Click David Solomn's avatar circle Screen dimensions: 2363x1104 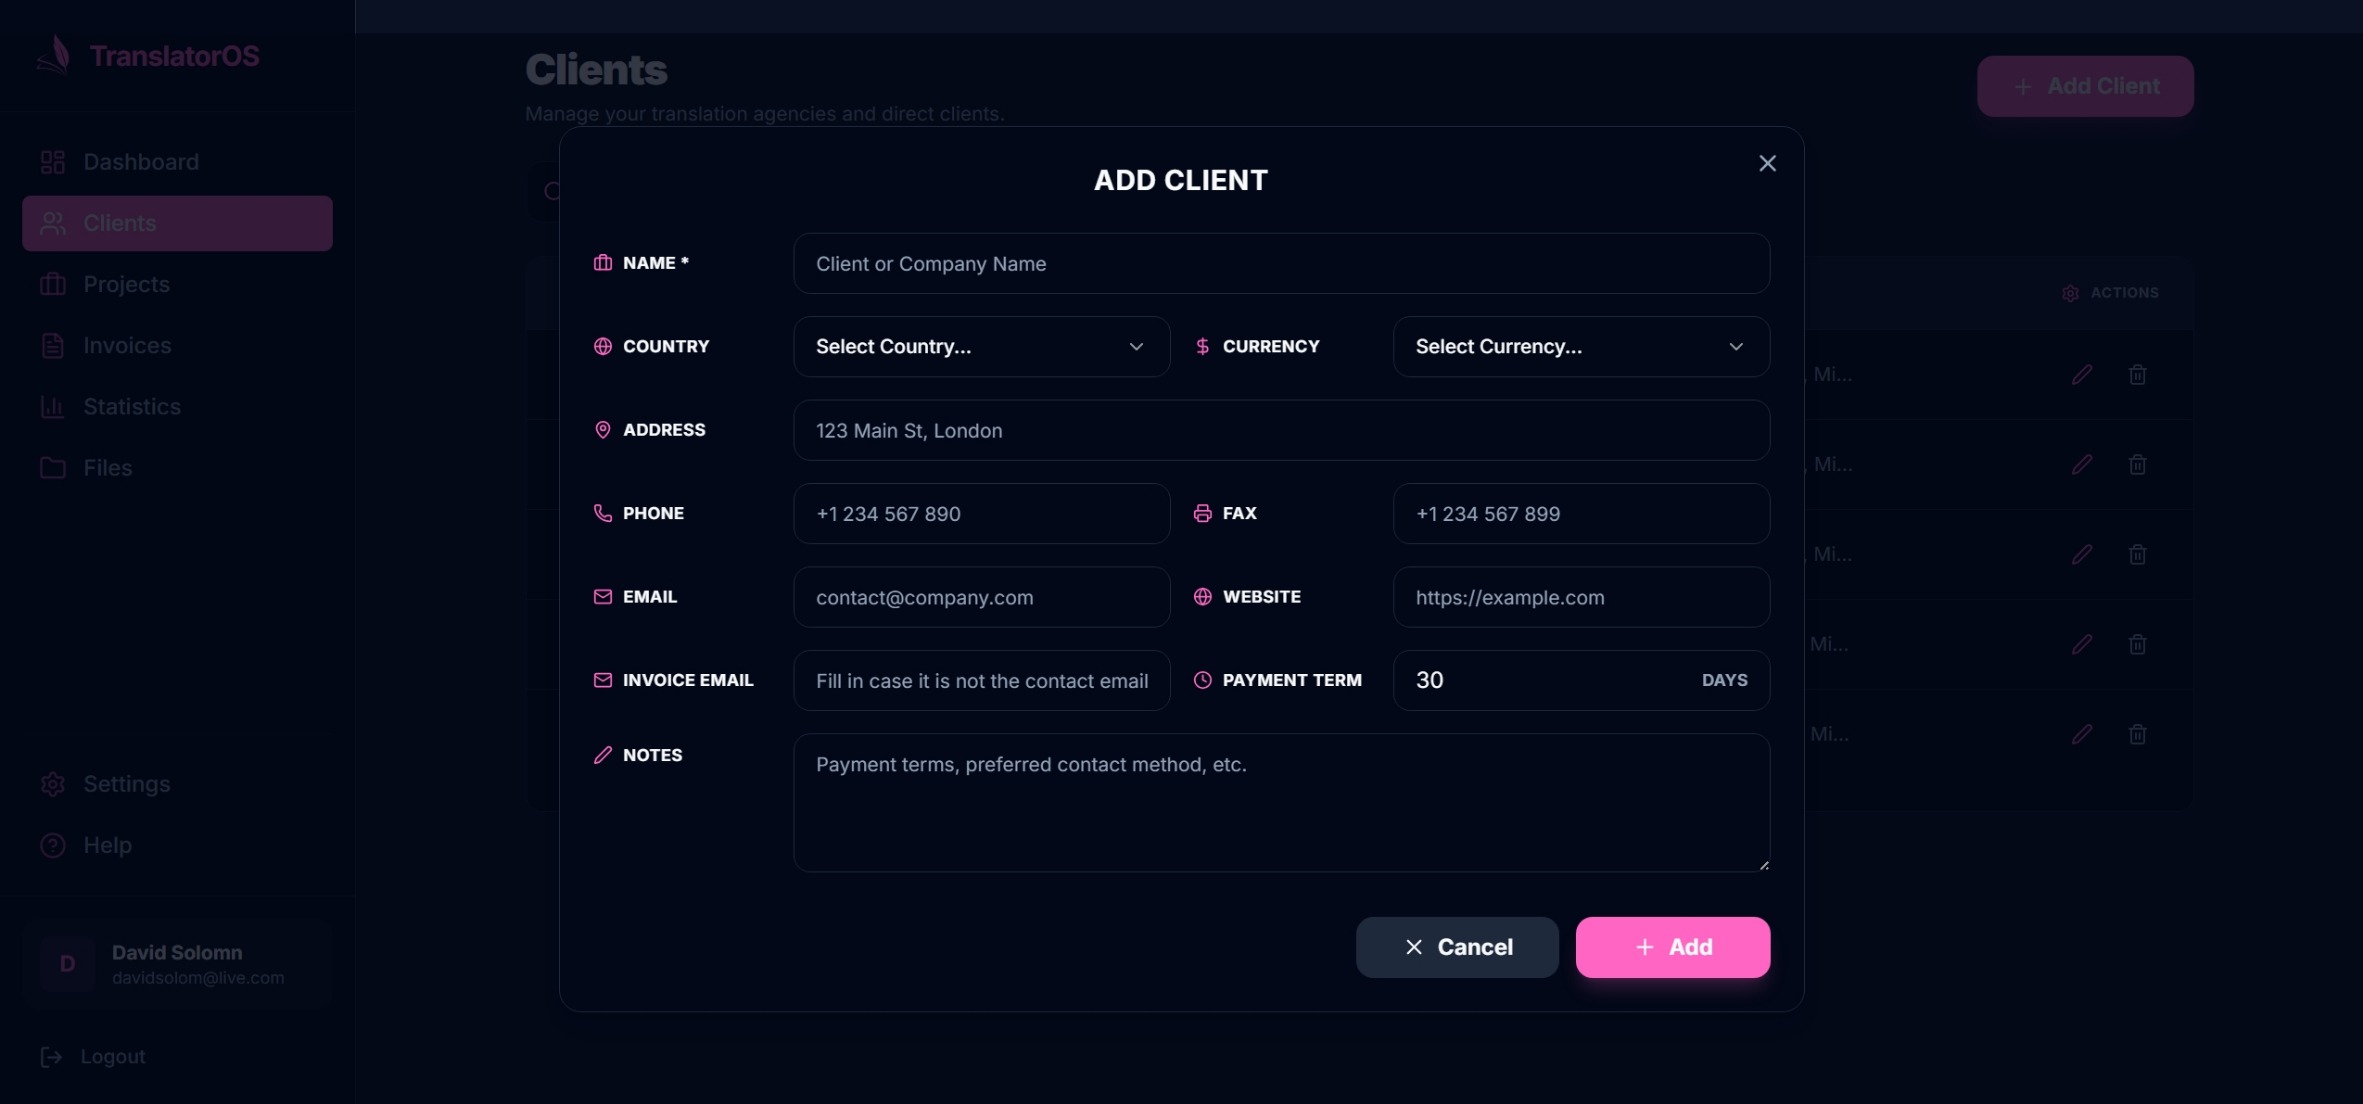(x=67, y=963)
